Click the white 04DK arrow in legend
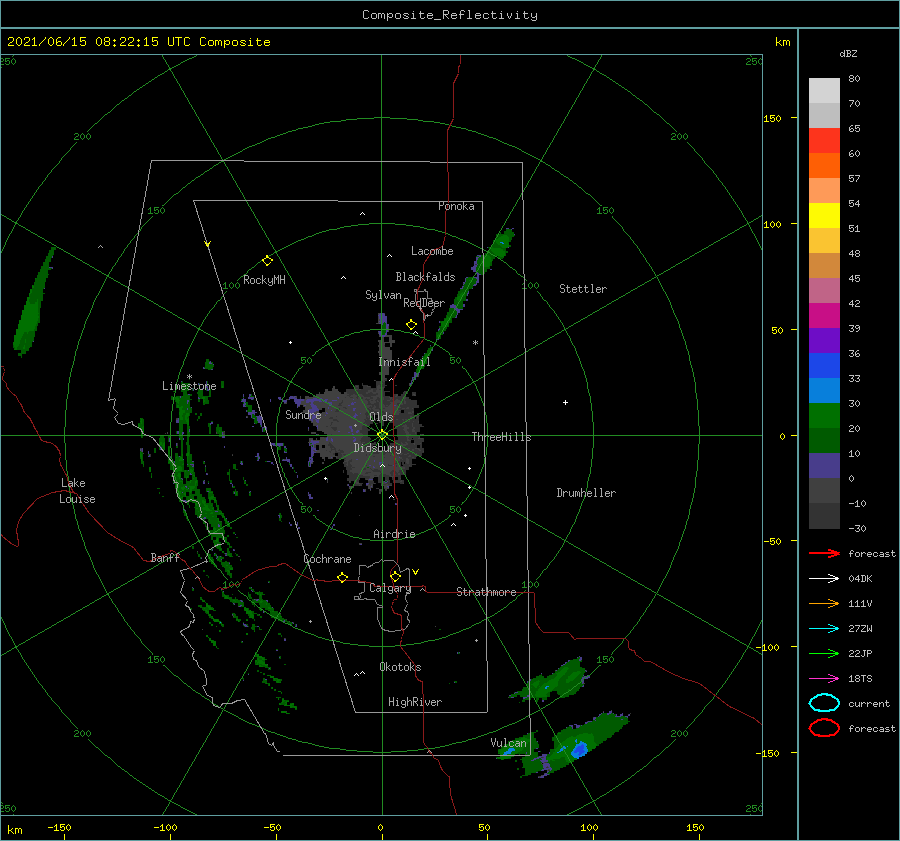The height and width of the screenshot is (841, 900). coord(824,578)
